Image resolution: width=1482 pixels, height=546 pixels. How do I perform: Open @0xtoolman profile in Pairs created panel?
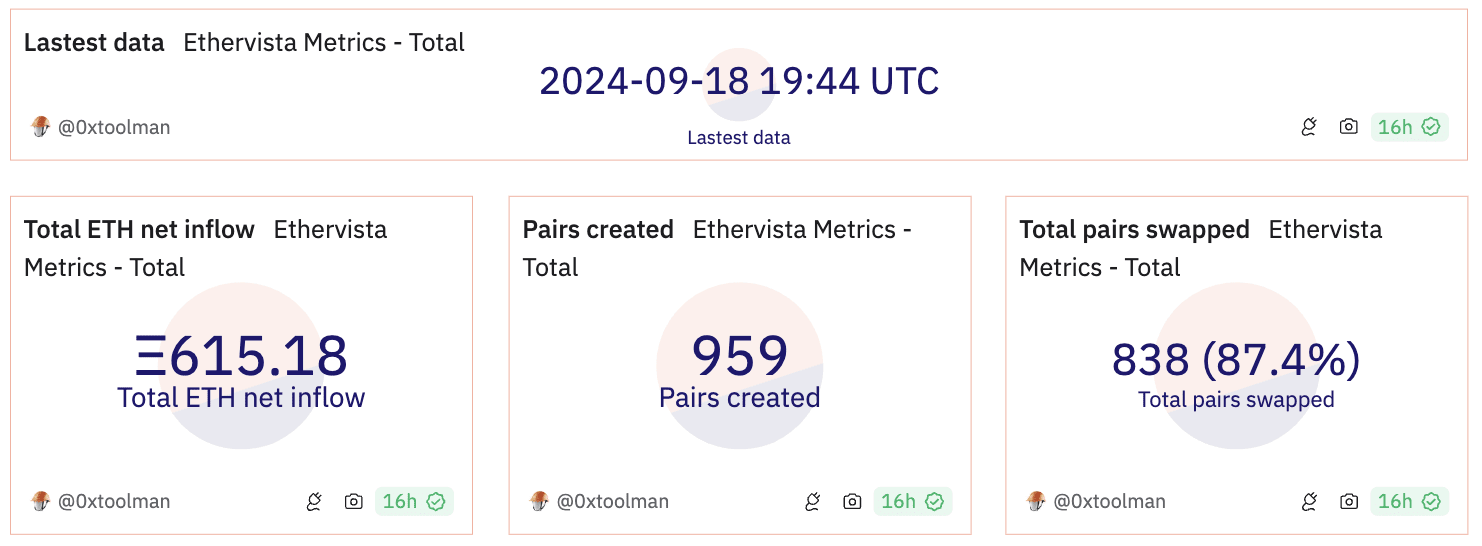pyautogui.click(x=612, y=501)
